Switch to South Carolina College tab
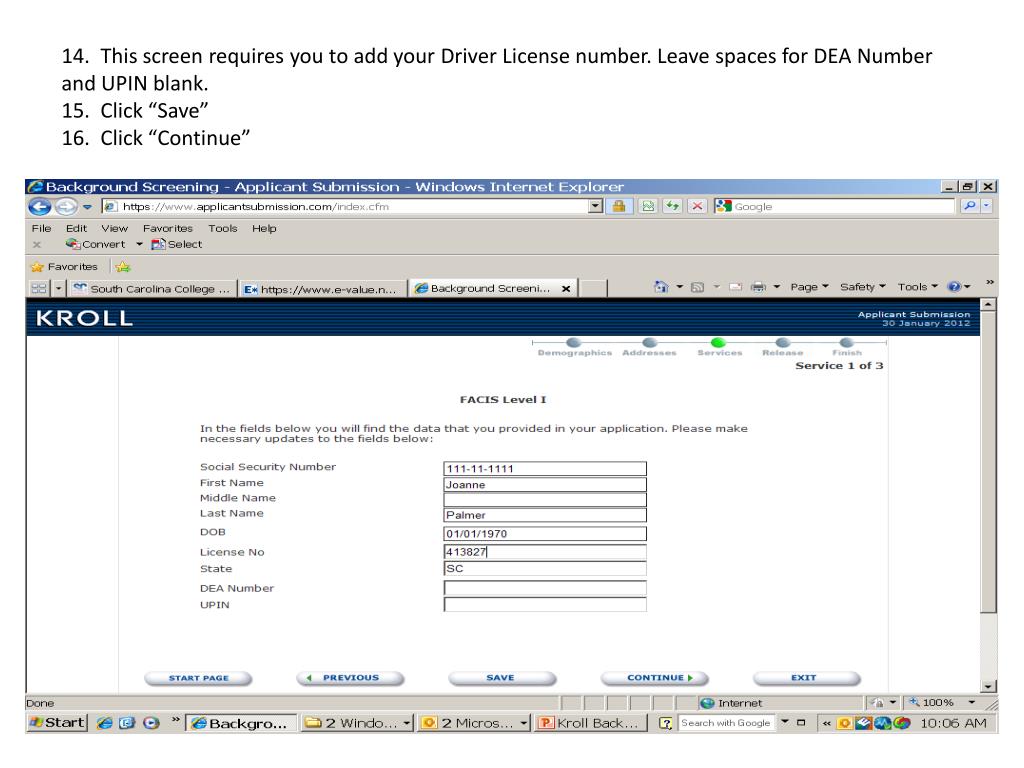The height and width of the screenshot is (768, 1024). coord(152,289)
